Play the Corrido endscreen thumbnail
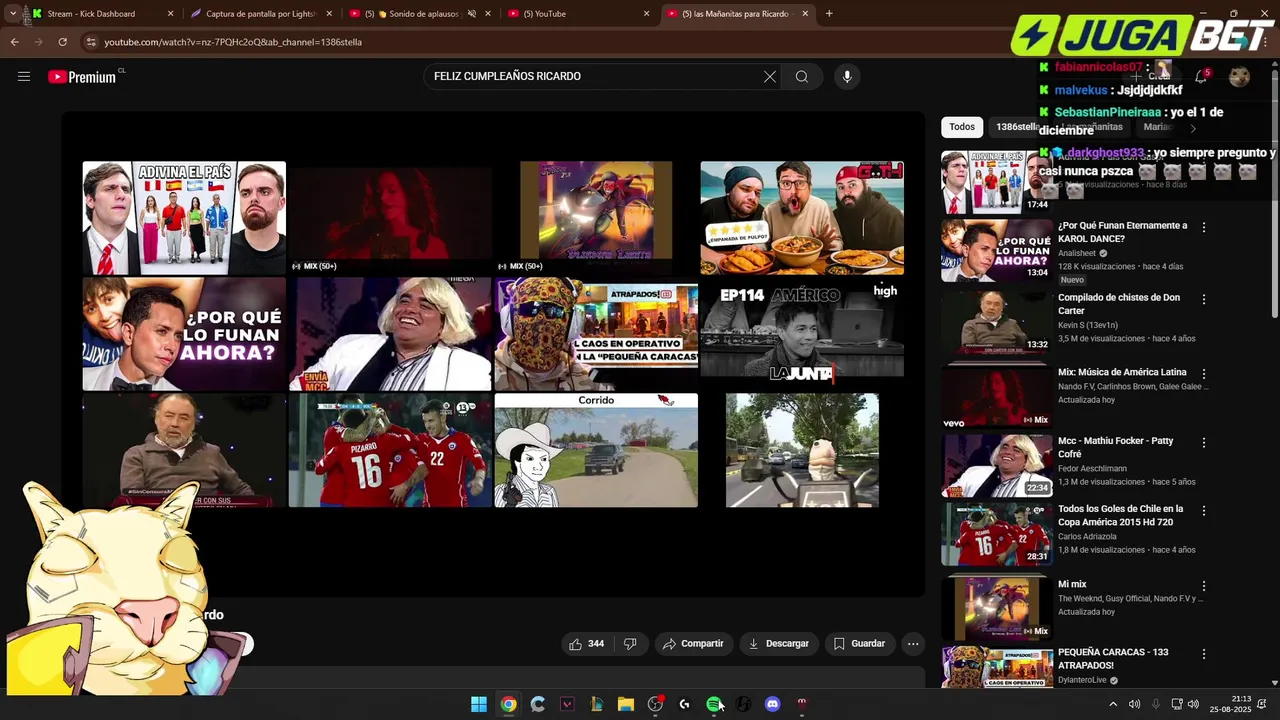This screenshot has height=720, width=1280. 596,450
